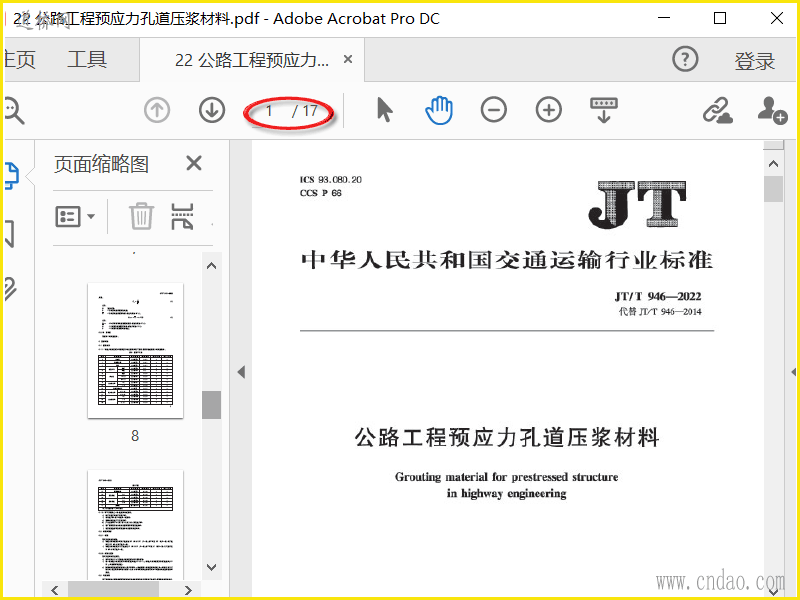Sign in using the 登录 button
The image size is (800, 600).
pos(755,61)
